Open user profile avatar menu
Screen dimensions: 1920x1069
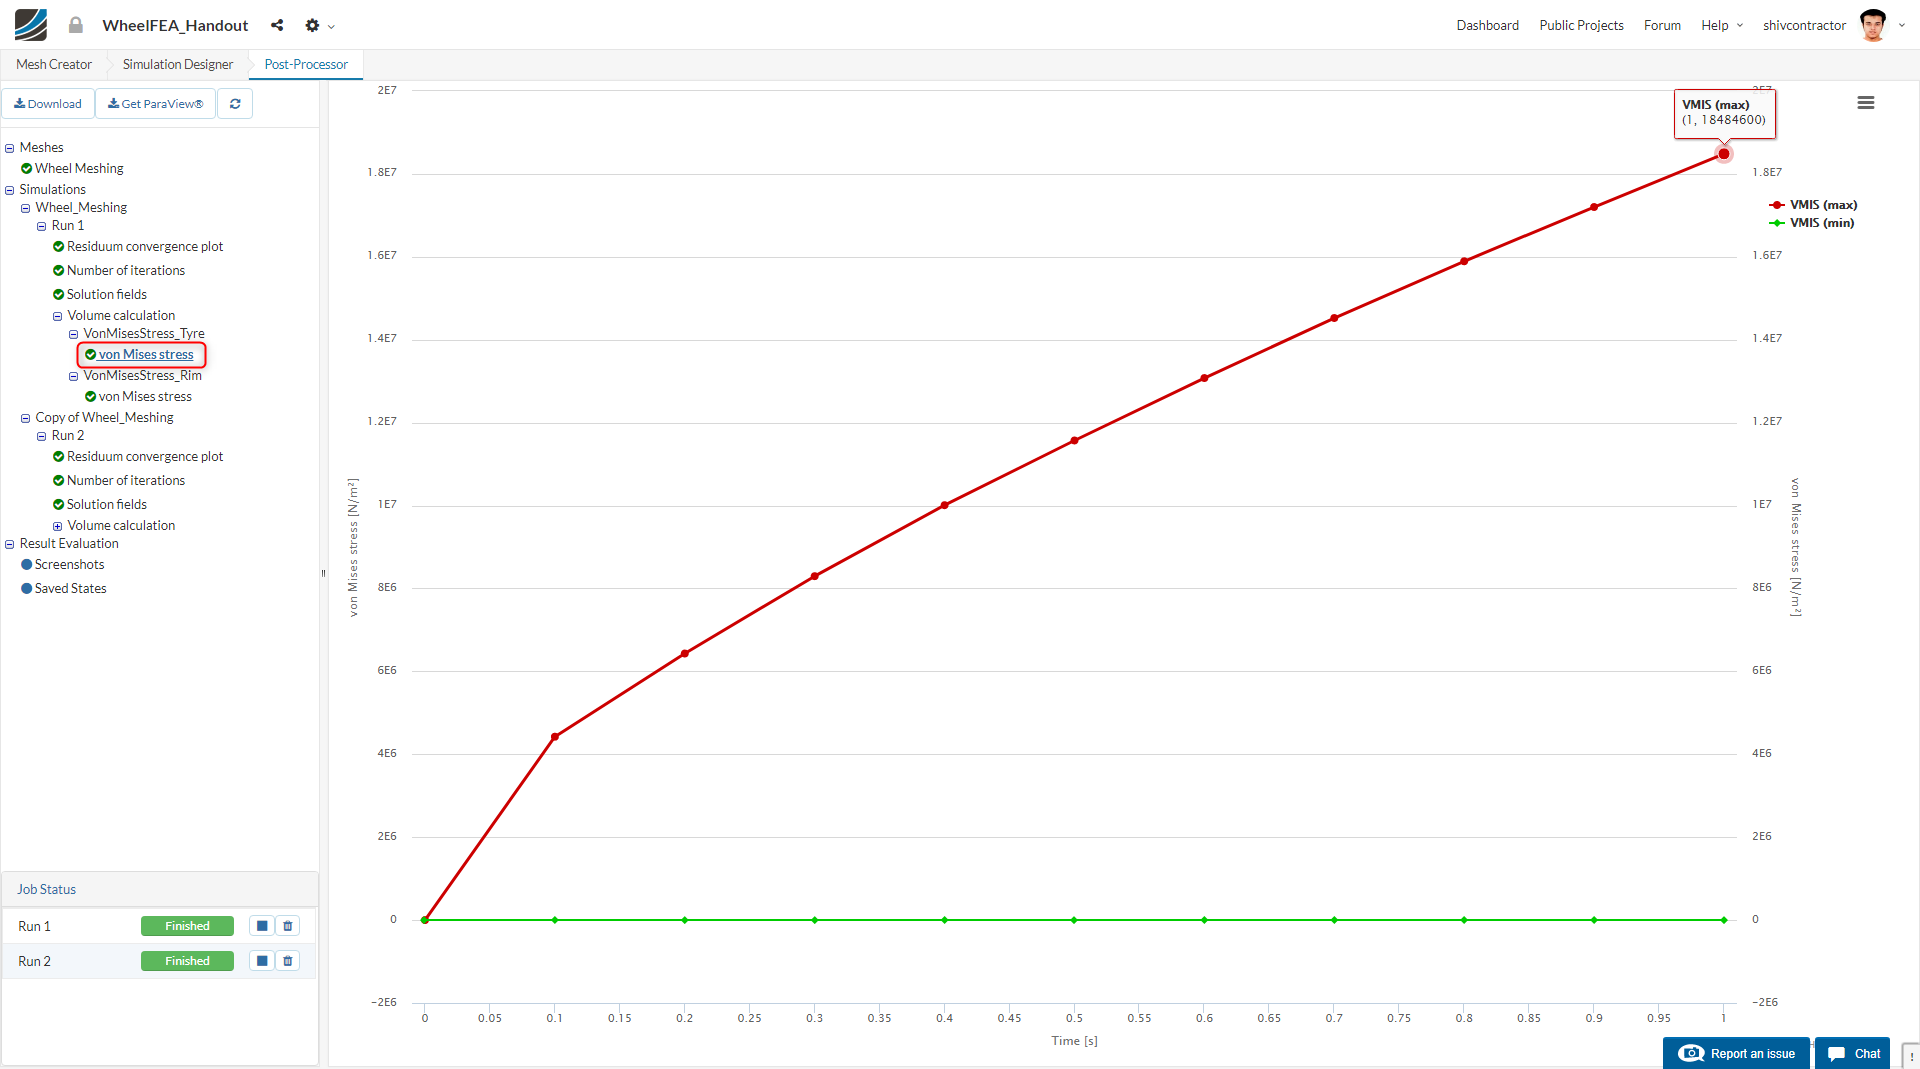pos(1873,25)
